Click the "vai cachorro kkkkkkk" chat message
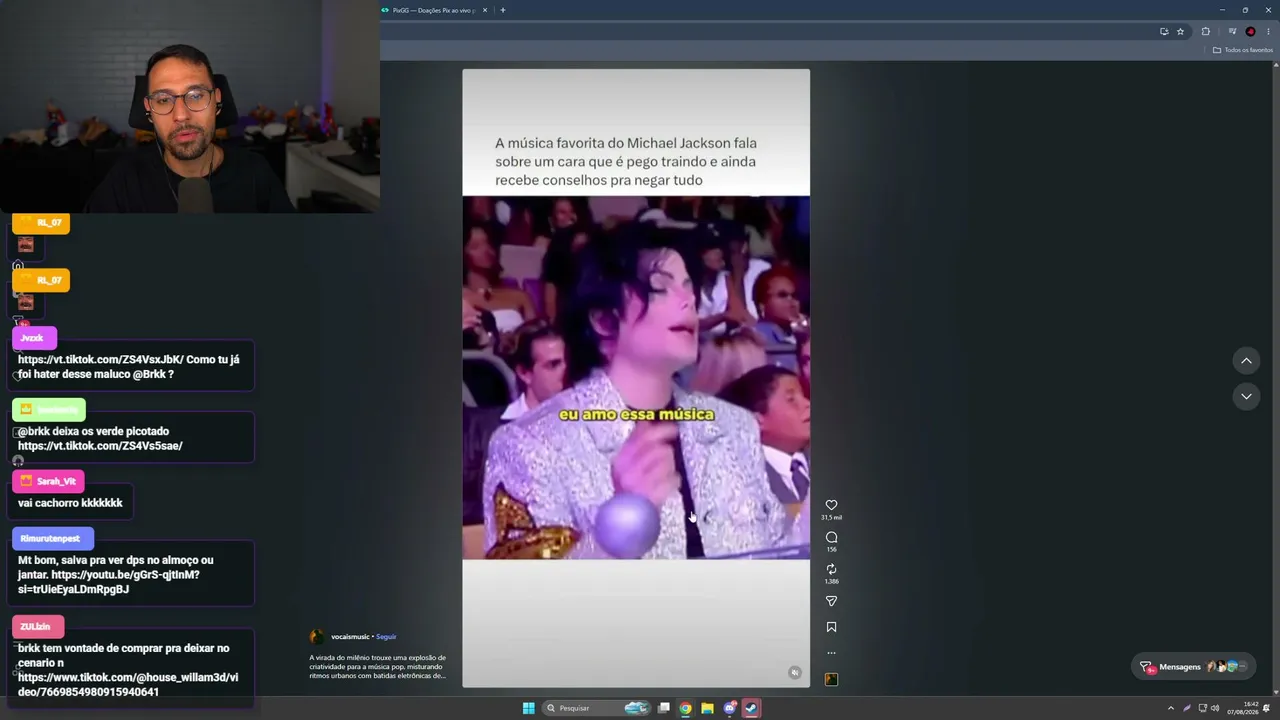1280x720 pixels. click(70, 503)
